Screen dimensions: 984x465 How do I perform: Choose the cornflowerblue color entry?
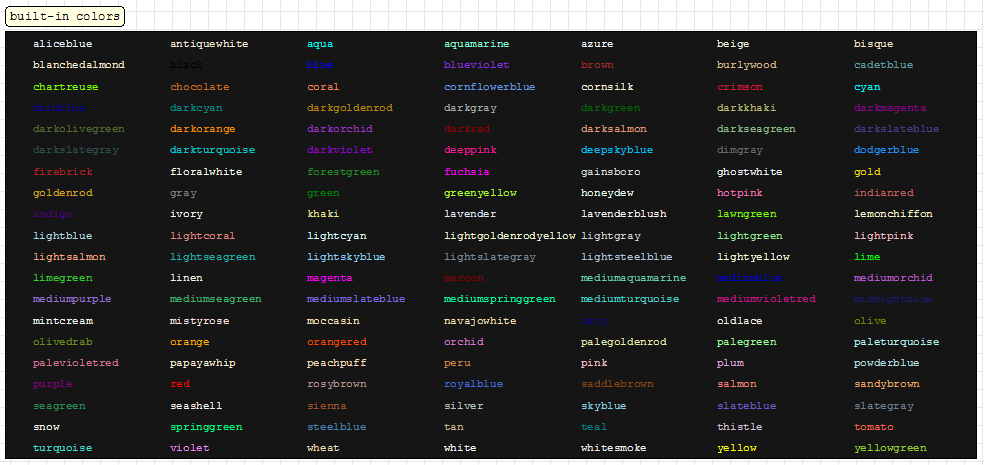(x=490, y=87)
